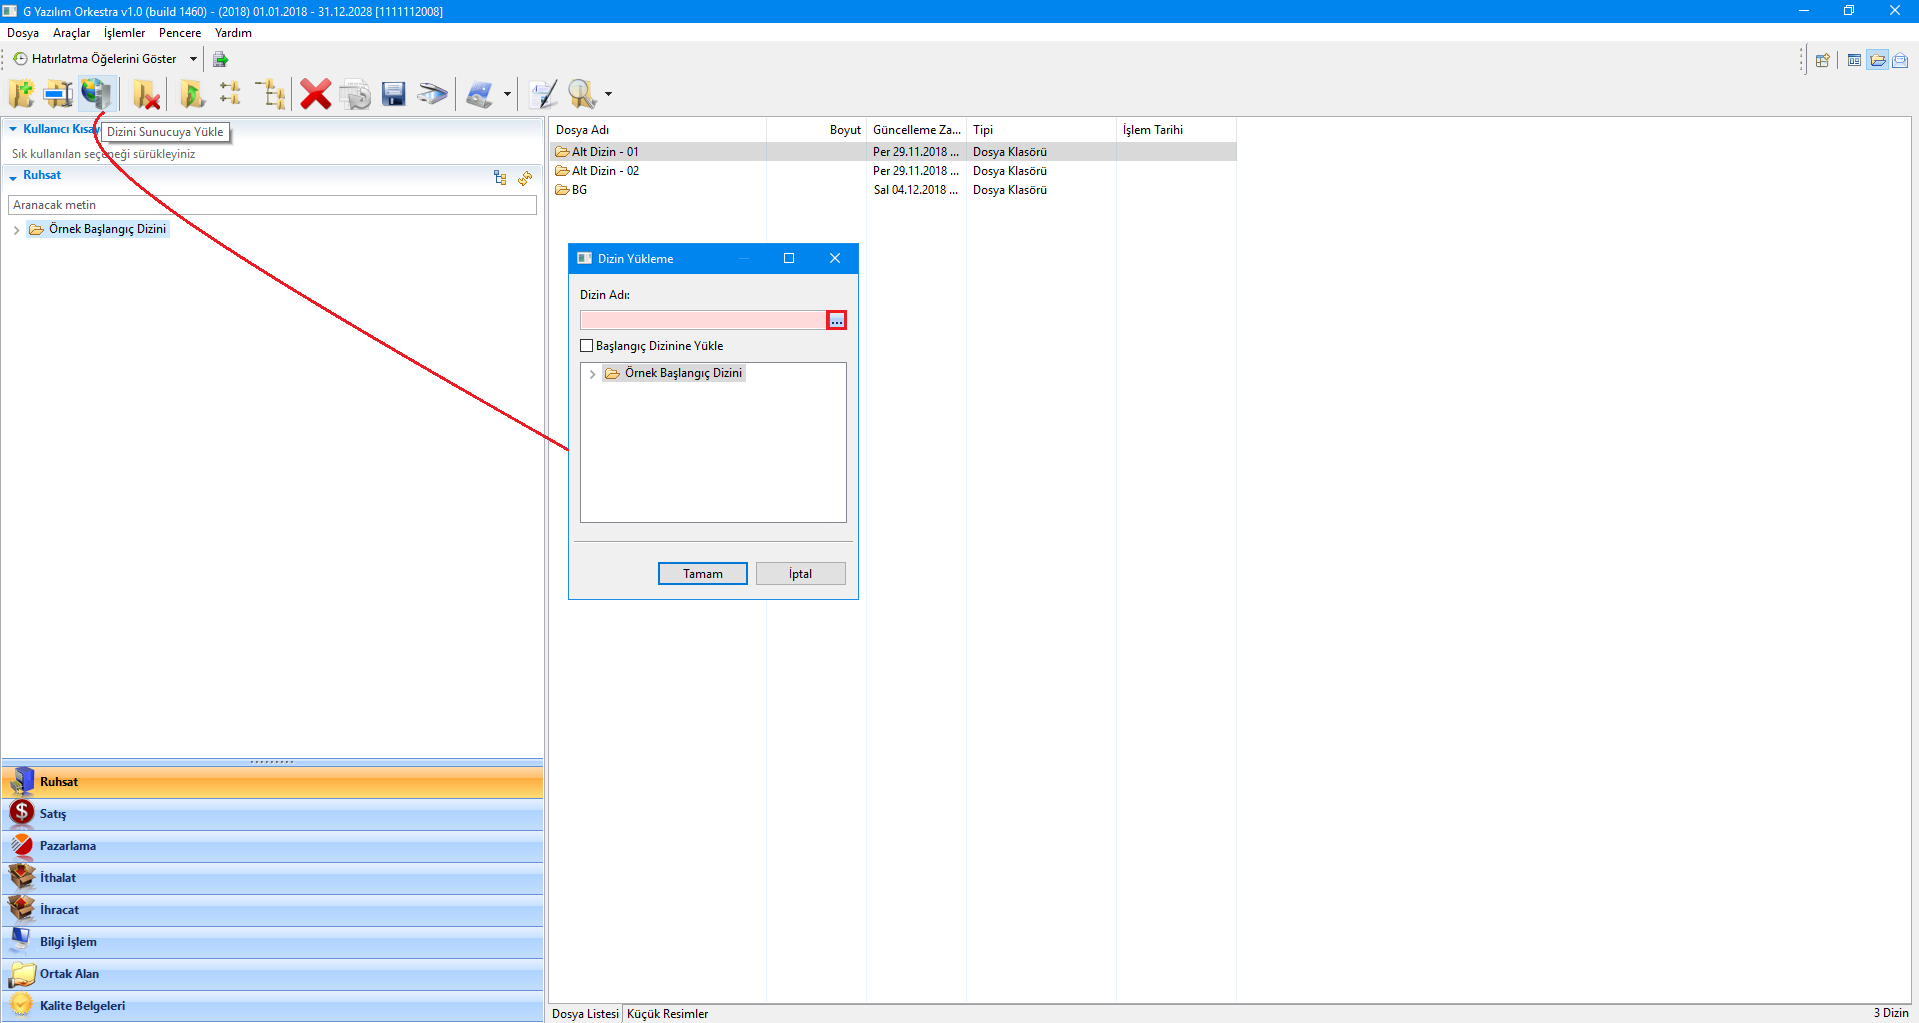Expand Örnek Başlangıç Dizini in the dialog tree
Image resolution: width=1919 pixels, height=1023 pixels.
point(592,374)
